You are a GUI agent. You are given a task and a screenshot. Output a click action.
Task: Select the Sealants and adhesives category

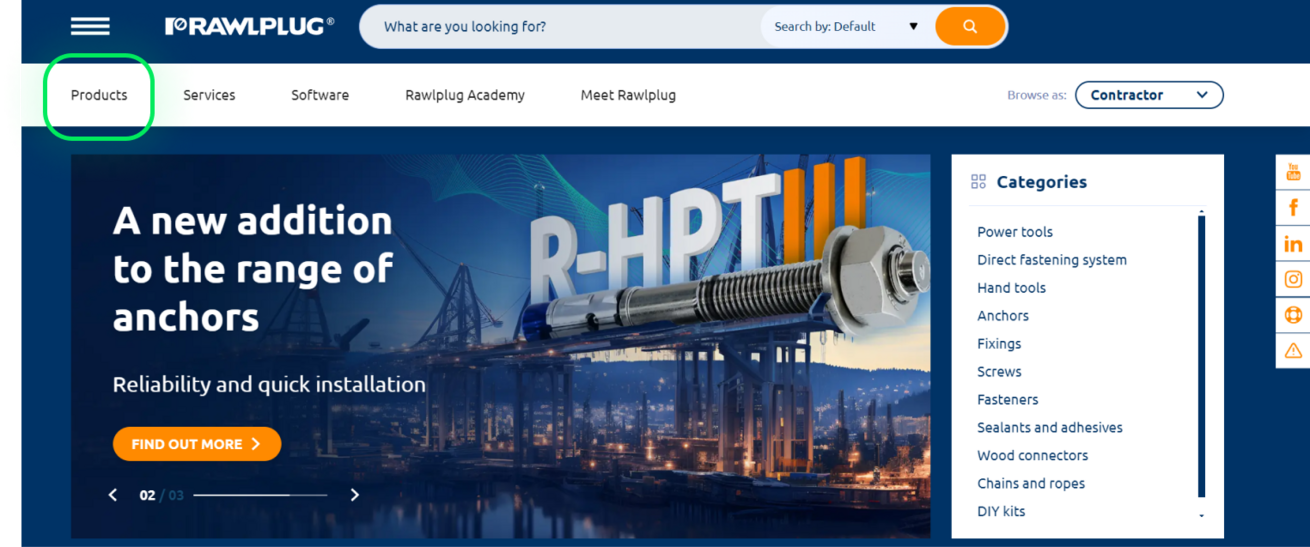pyautogui.click(x=1050, y=428)
